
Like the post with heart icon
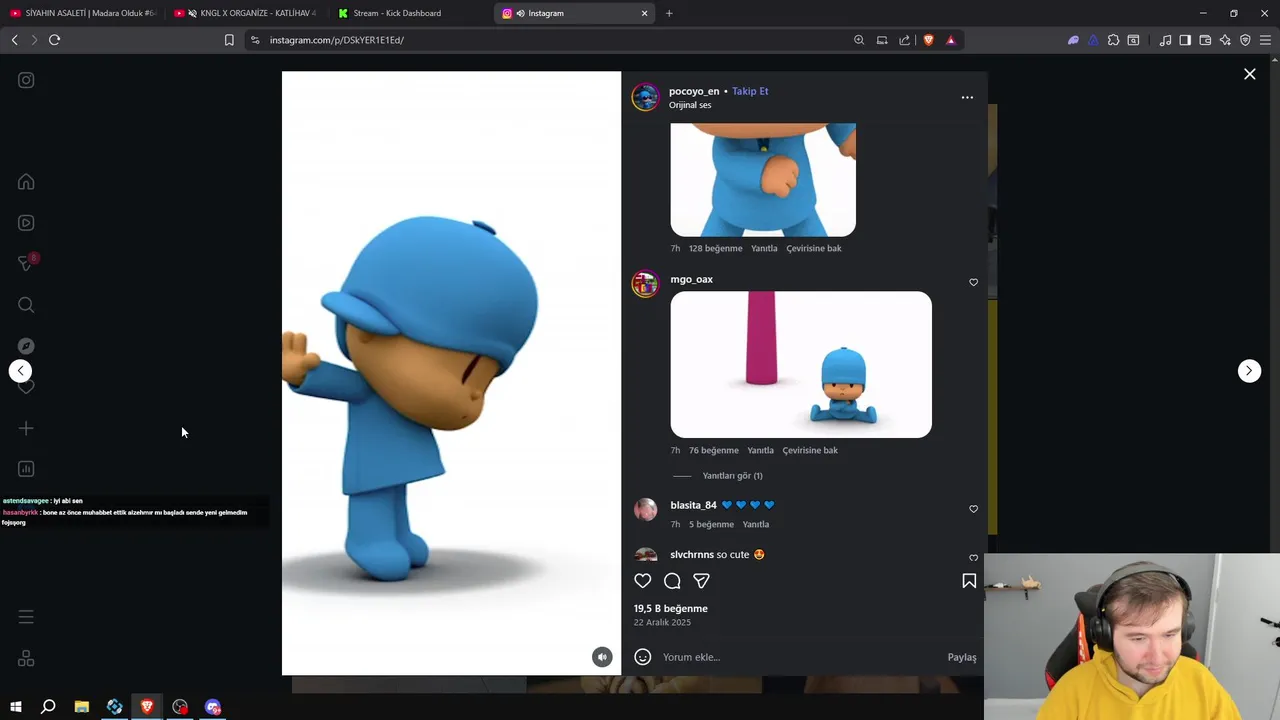[643, 581]
